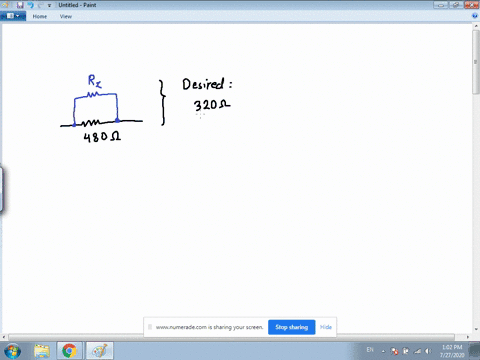Switch to the View ribbon tab
The height and width of the screenshot is (360, 480).
click(66, 16)
